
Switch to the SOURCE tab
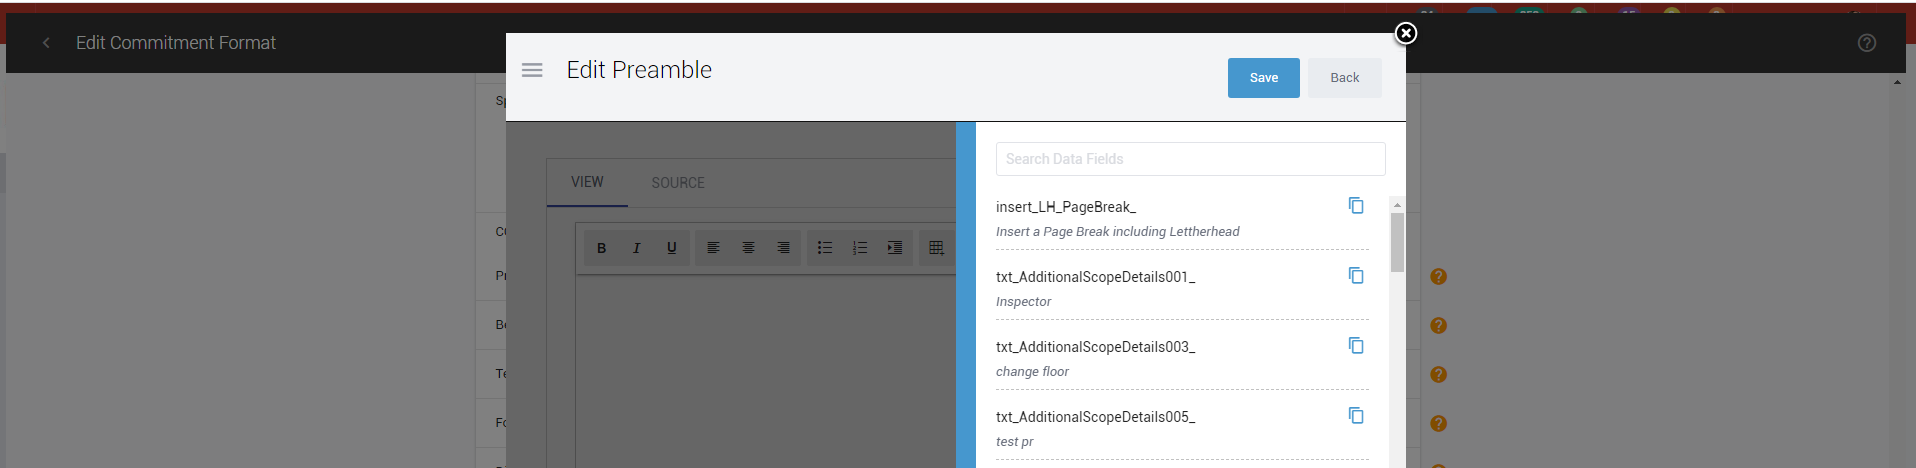[x=678, y=183]
